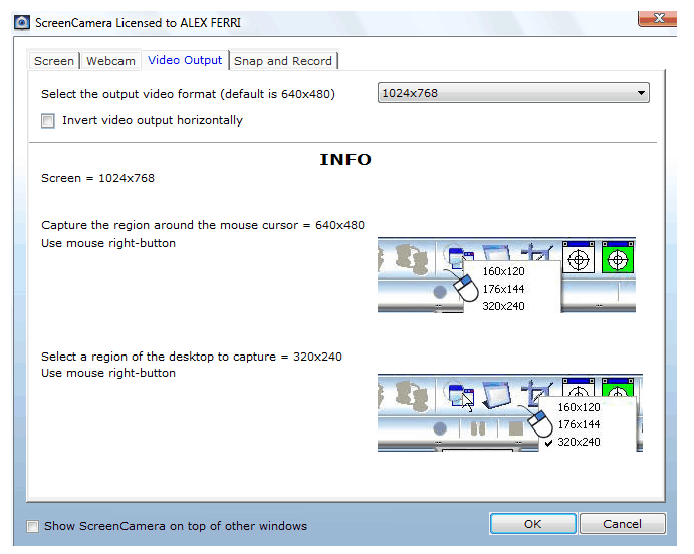Close the ScreenCamera settings window
Image resolution: width=694 pixels, height=554 pixels.
(x=657, y=19)
